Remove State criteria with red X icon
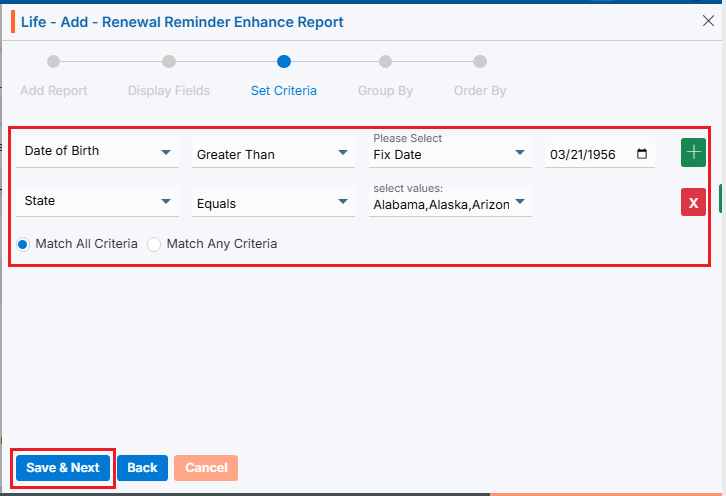Image resolution: width=726 pixels, height=496 pixels. [693, 202]
